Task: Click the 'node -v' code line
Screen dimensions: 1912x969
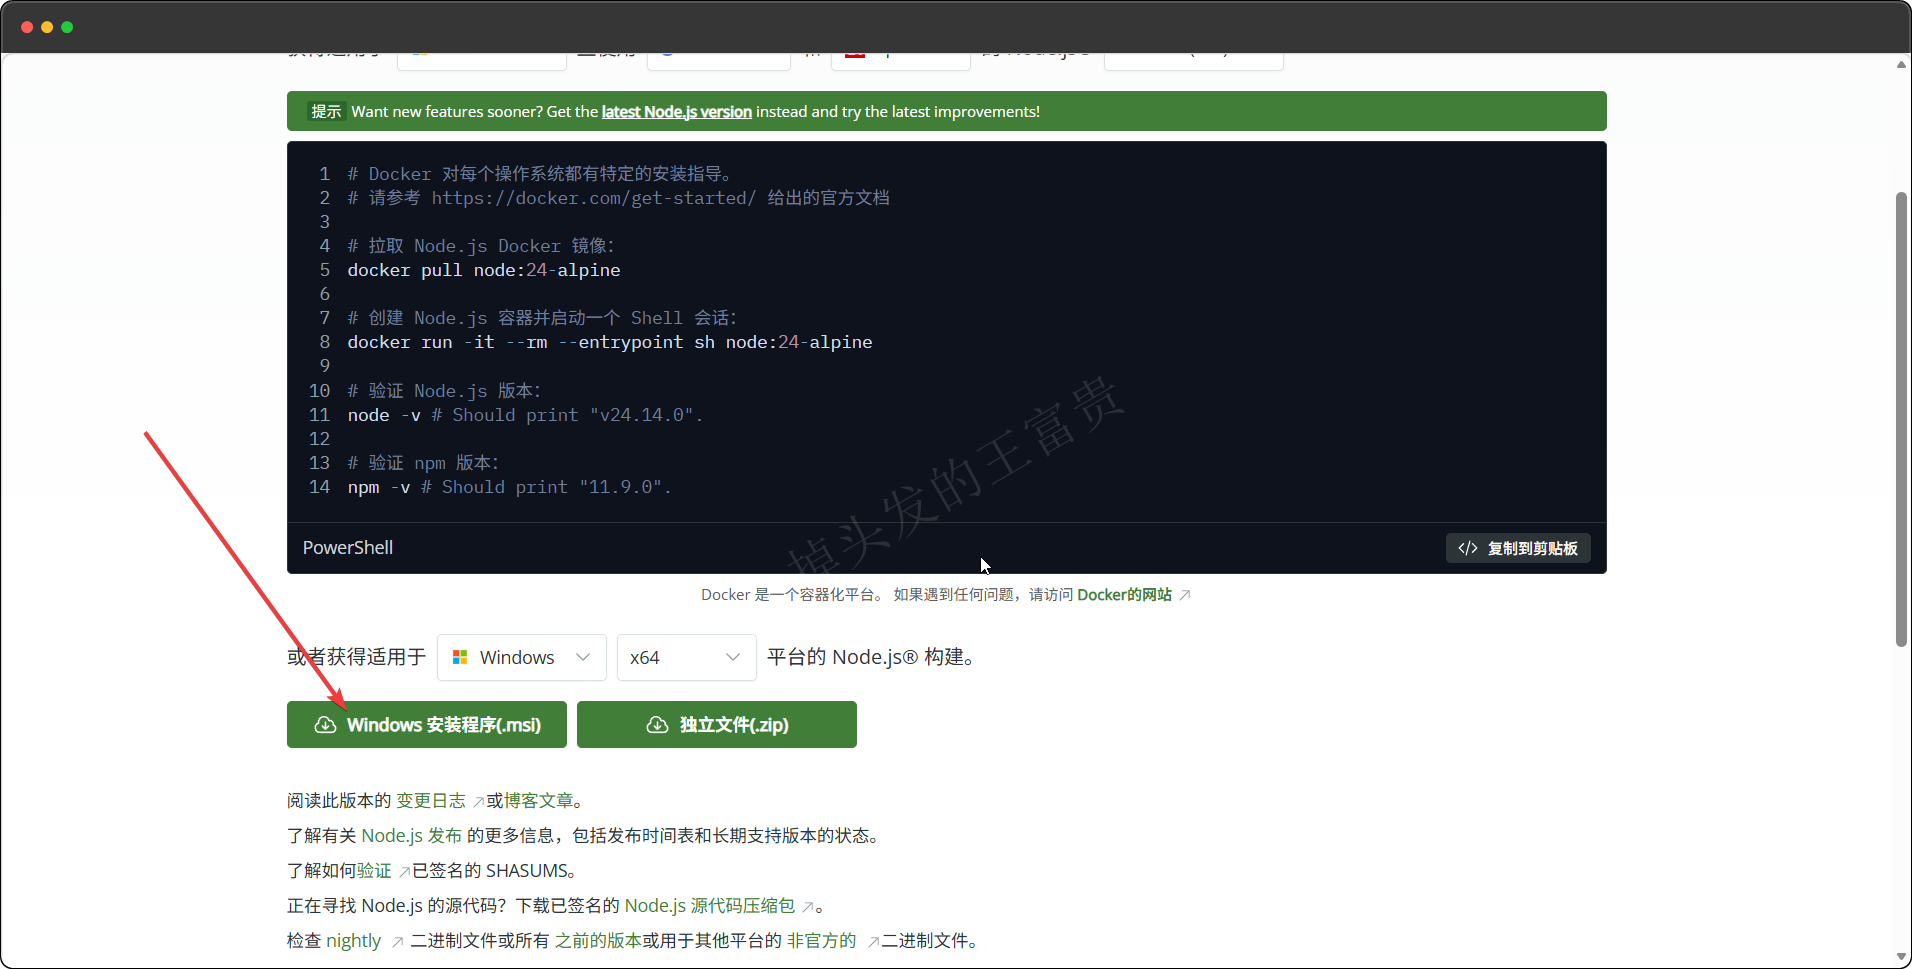Action: point(526,415)
